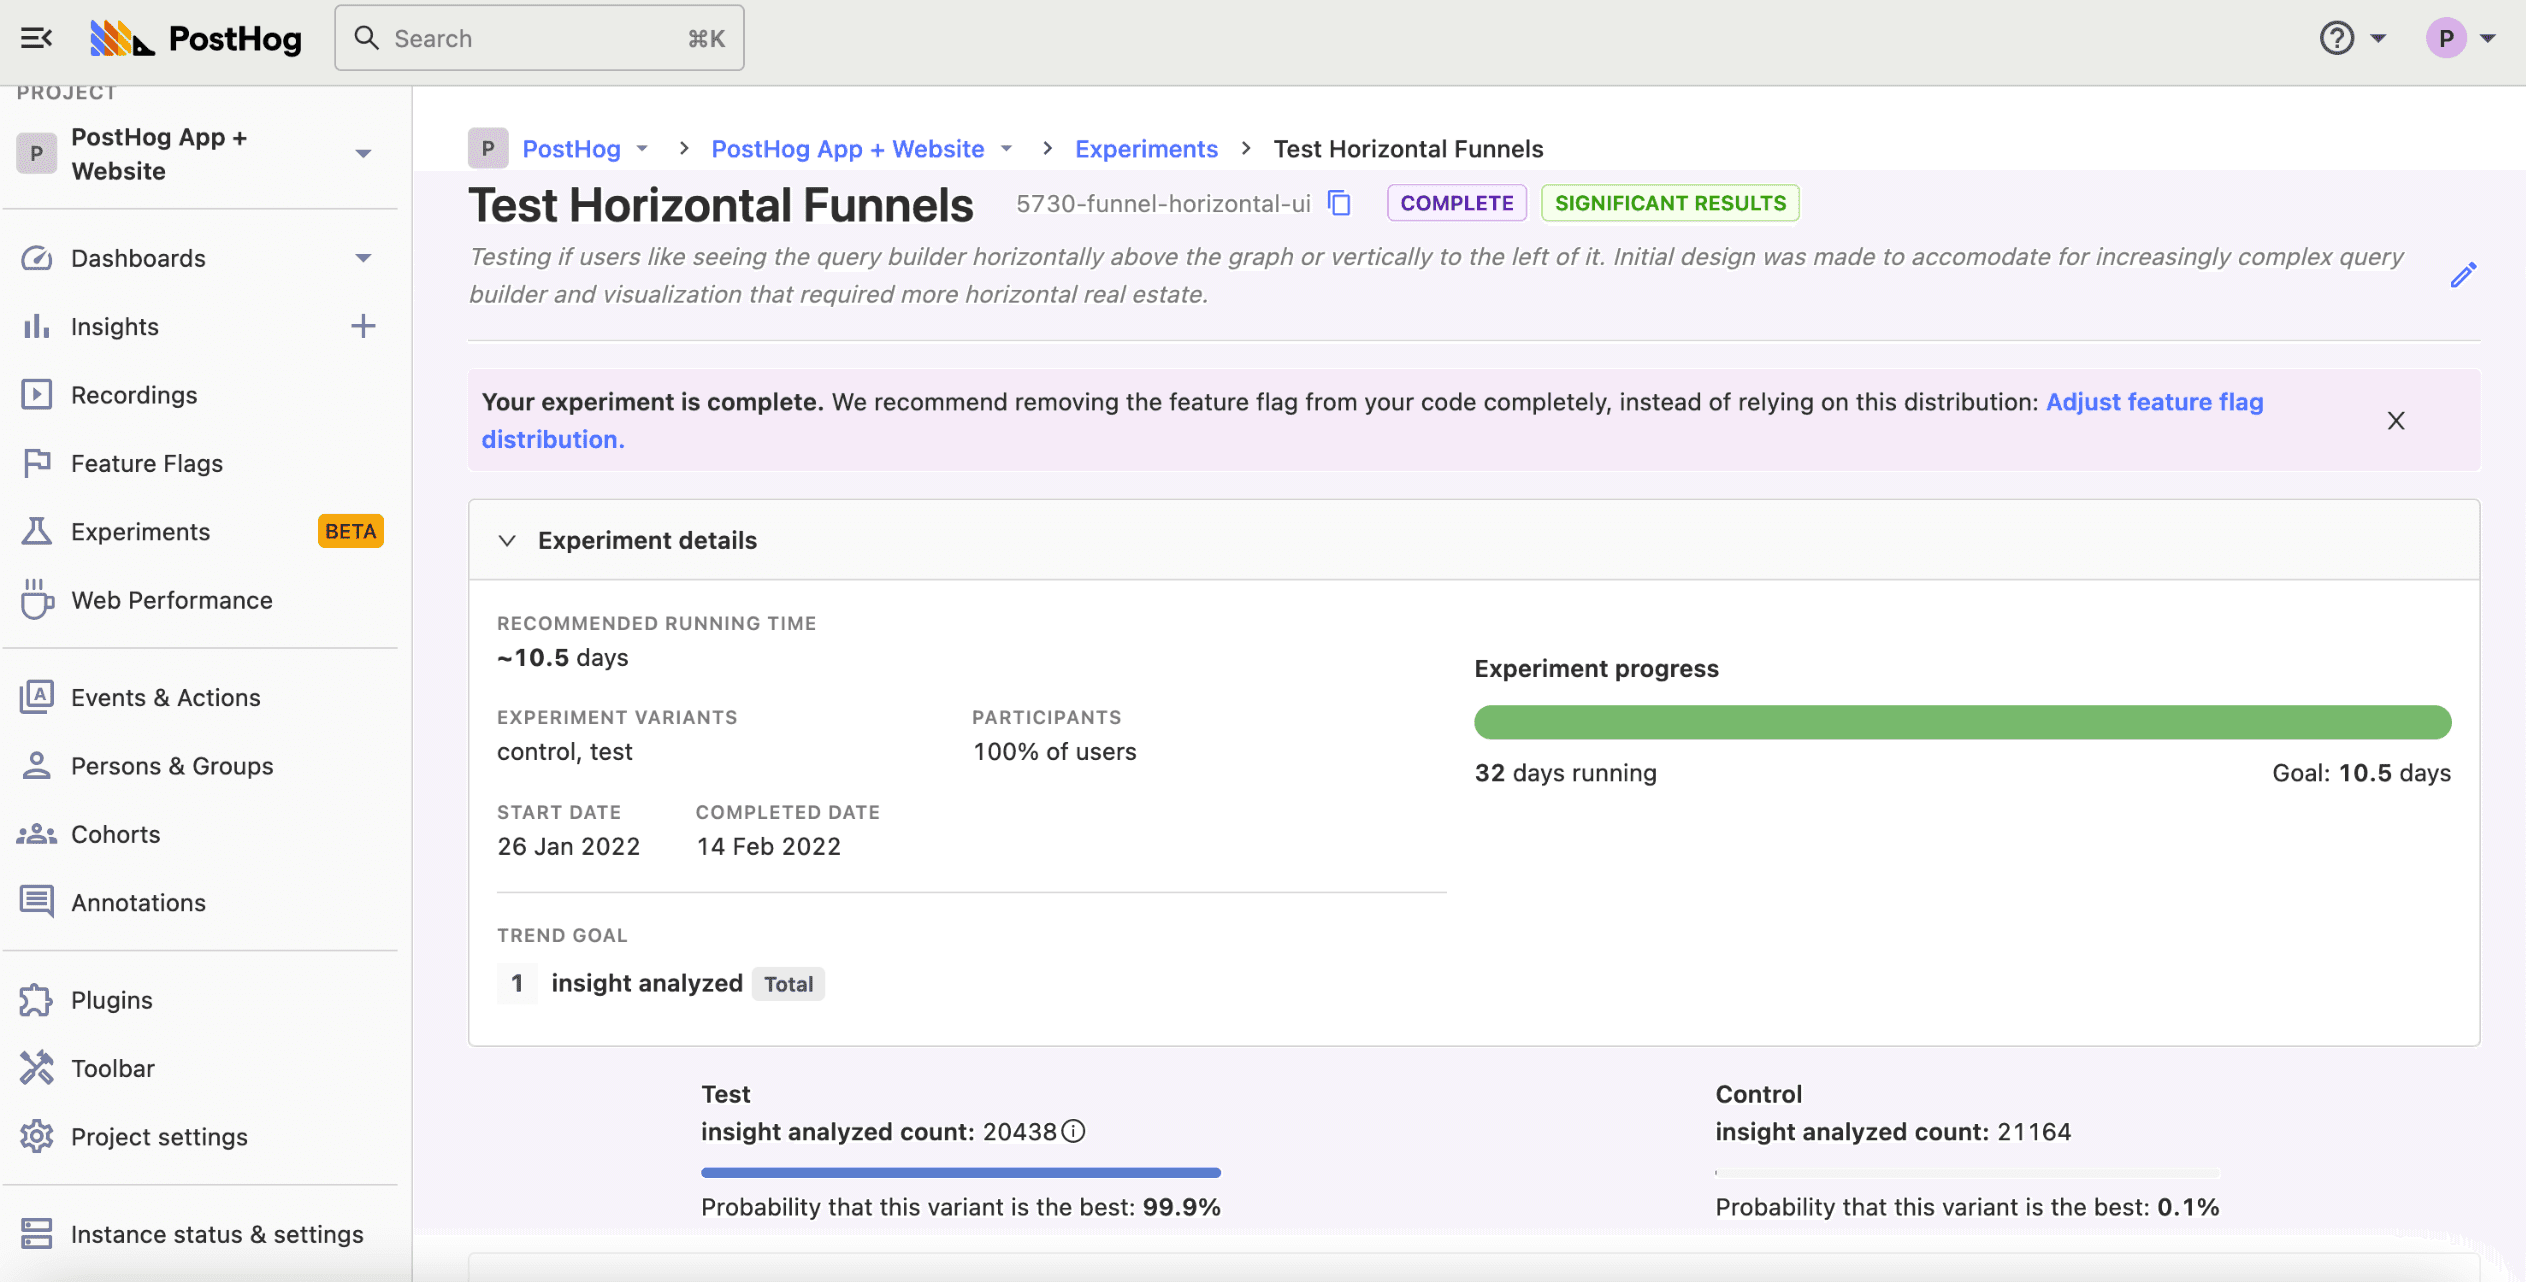Open Persons & Groups page
The image size is (2526, 1282).
pyautogui.click(x=172, y=765)
